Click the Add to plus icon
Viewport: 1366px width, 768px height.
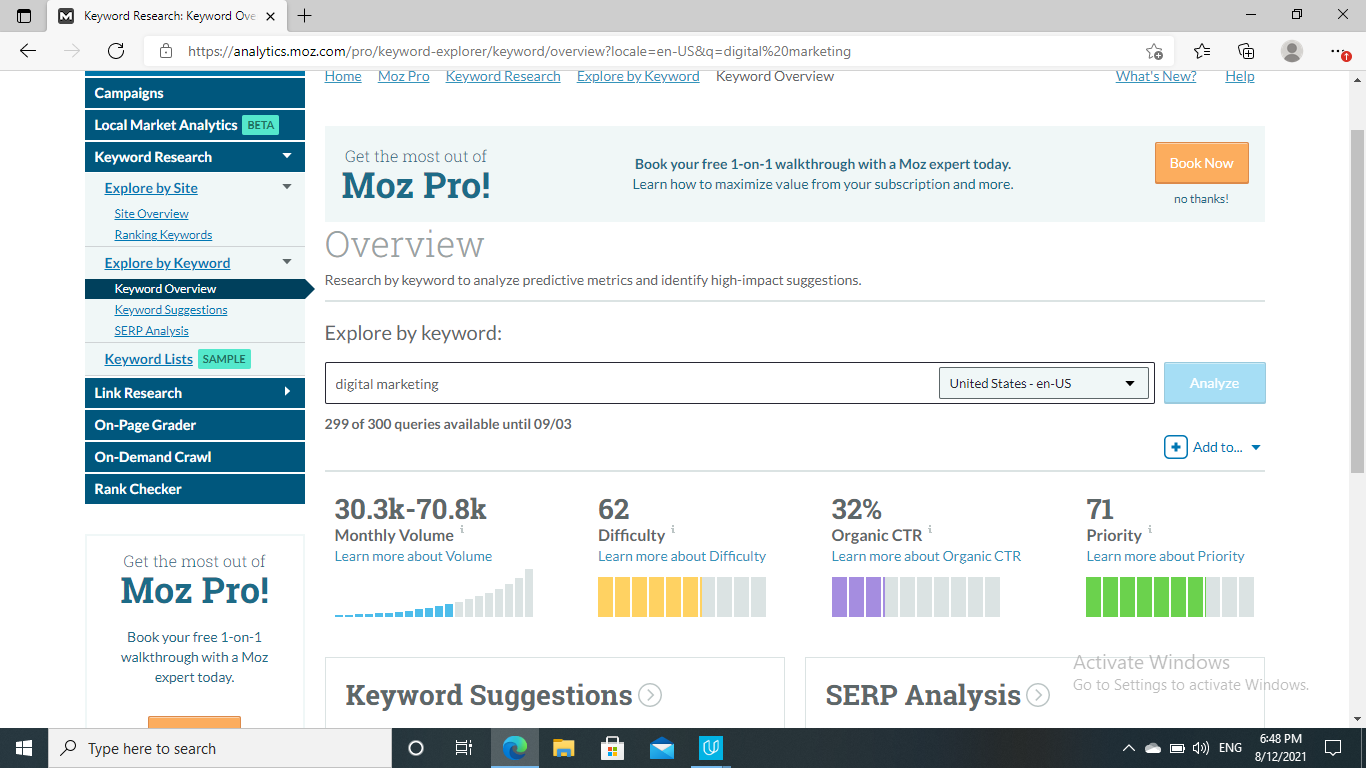pyautogui.click(x=1176, y=447)
